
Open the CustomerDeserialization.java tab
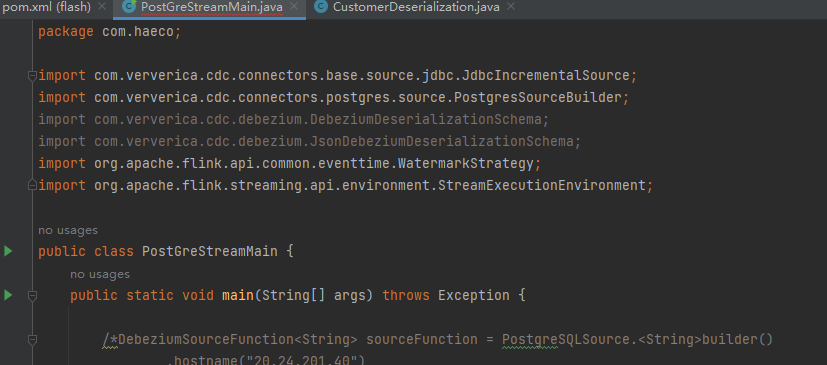[416, 7]
